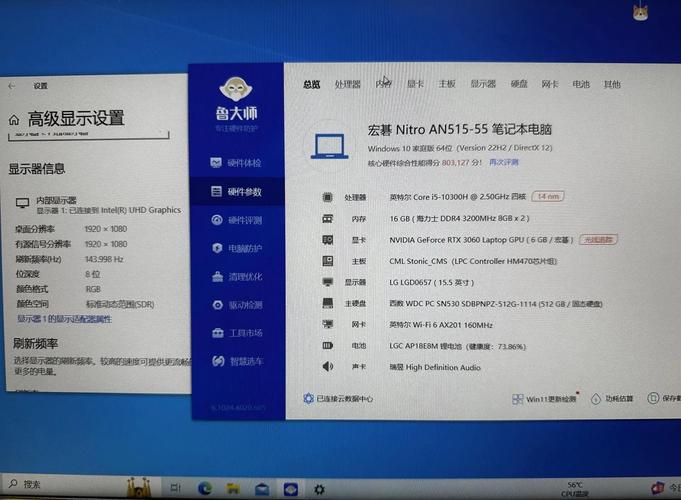Image resolution: width=681 pixels, height=500 pixels.
Task: Click the 显卡 row icon
Action: coord(327,240)
